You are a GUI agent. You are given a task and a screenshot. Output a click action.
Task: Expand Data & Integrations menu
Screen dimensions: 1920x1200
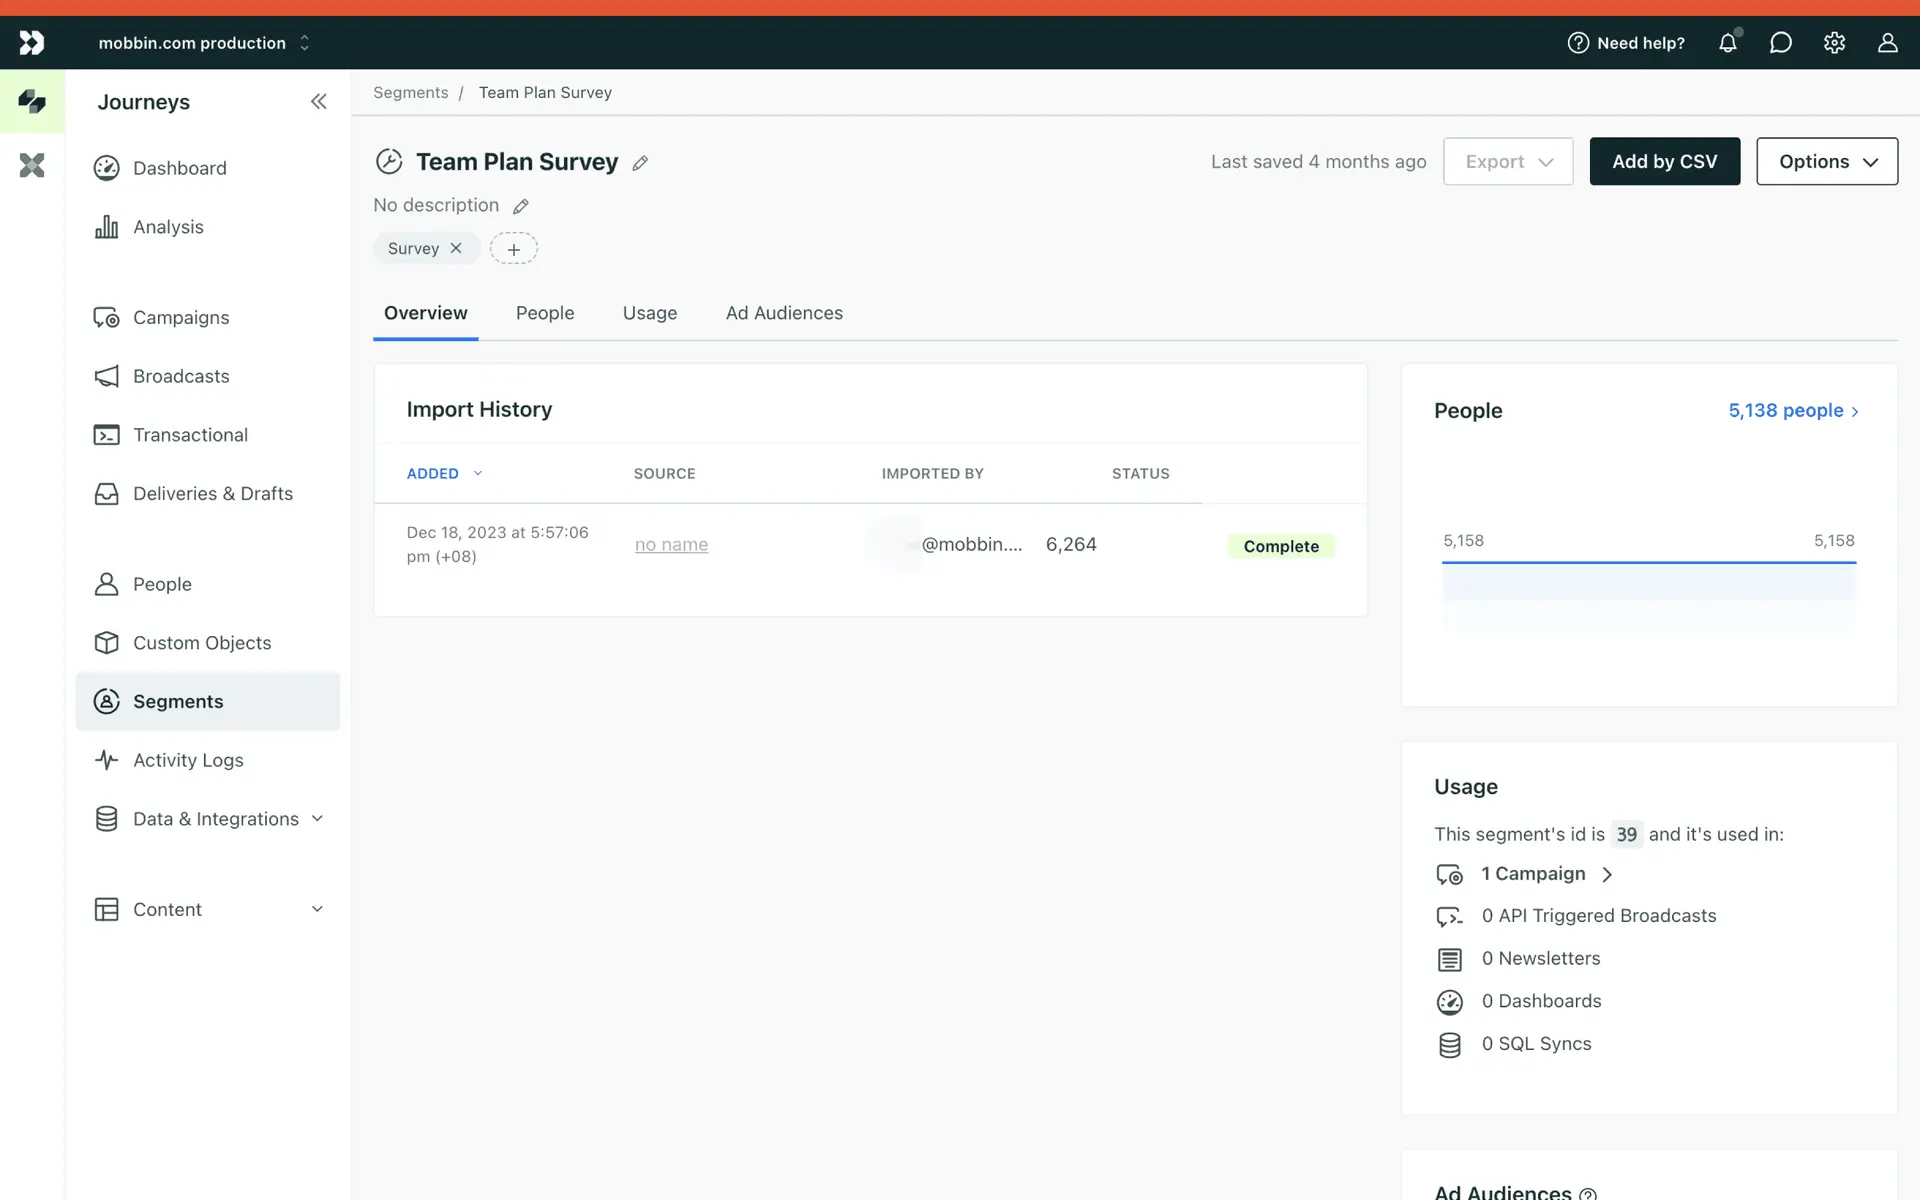(317, 819)
